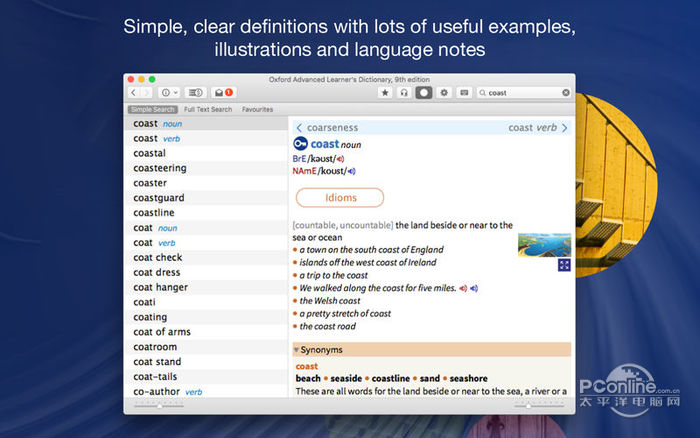This screenshot has height=438, width=700.
Task: Select coat check entry
Action: click(206, 258)
